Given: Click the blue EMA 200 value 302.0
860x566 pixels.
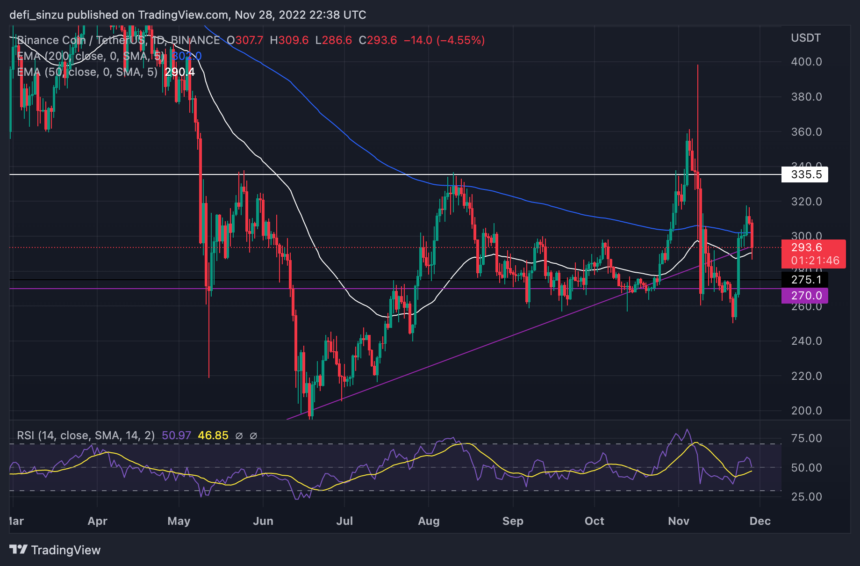Looking at the screenshot, I should pyautogui.click(x=190, y=56).
